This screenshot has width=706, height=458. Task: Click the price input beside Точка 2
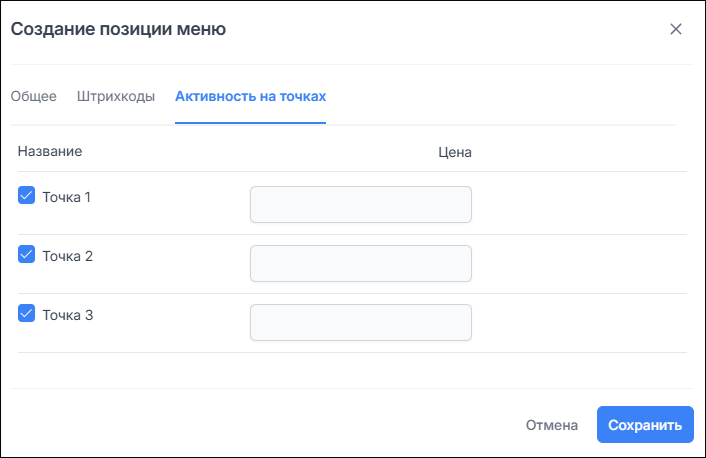tap(360, 264)
